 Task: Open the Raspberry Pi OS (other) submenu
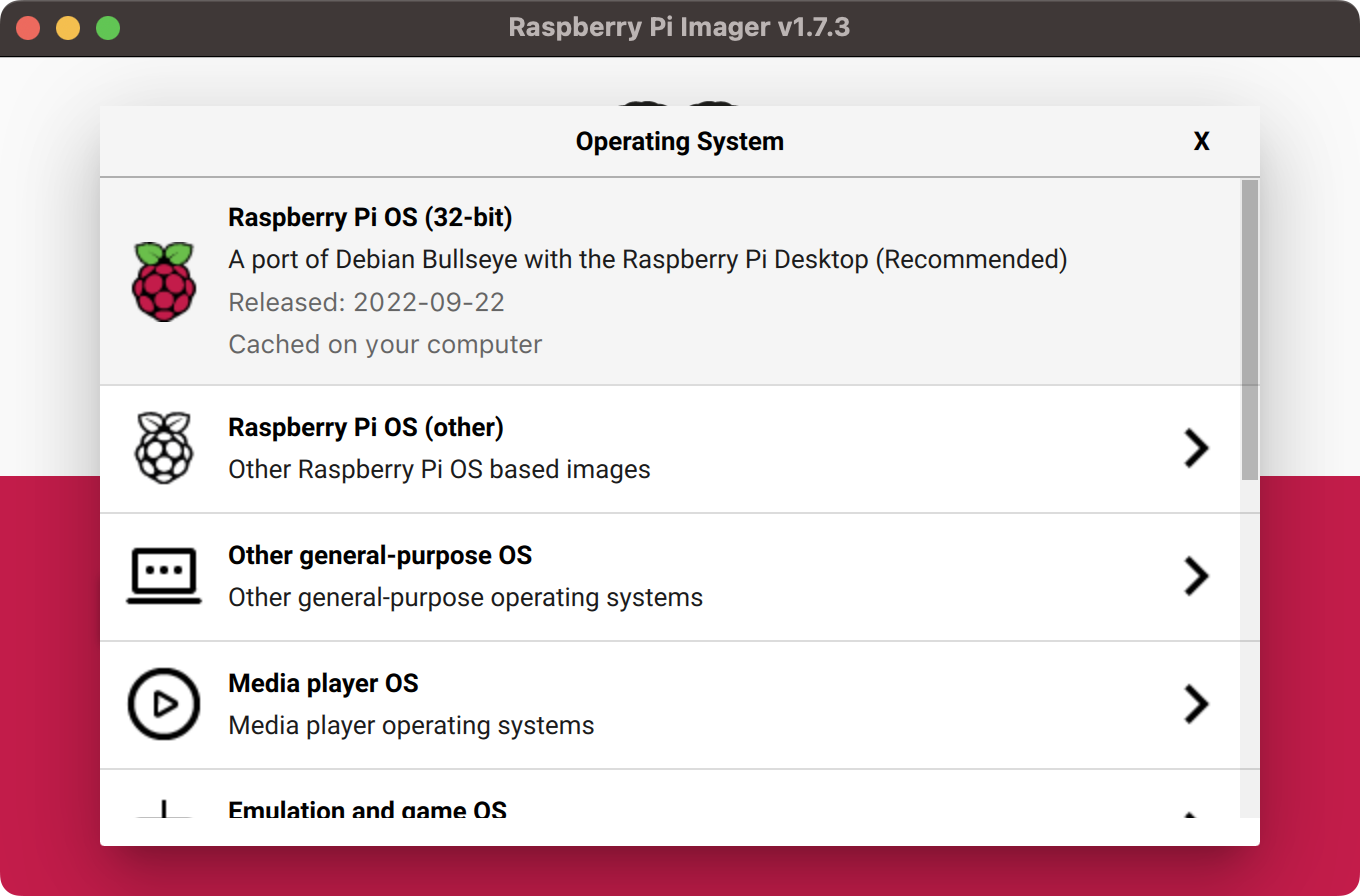pos(670,449)
